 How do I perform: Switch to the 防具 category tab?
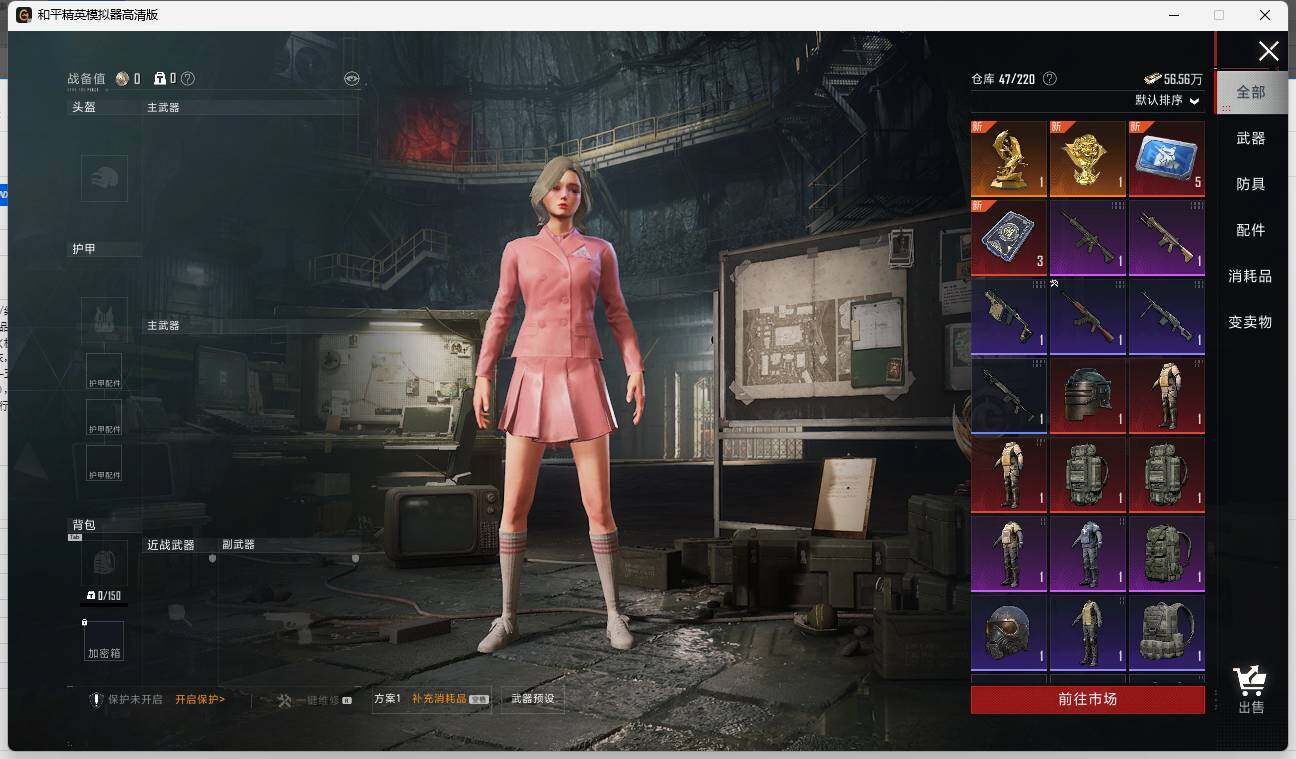[1251, 184]
